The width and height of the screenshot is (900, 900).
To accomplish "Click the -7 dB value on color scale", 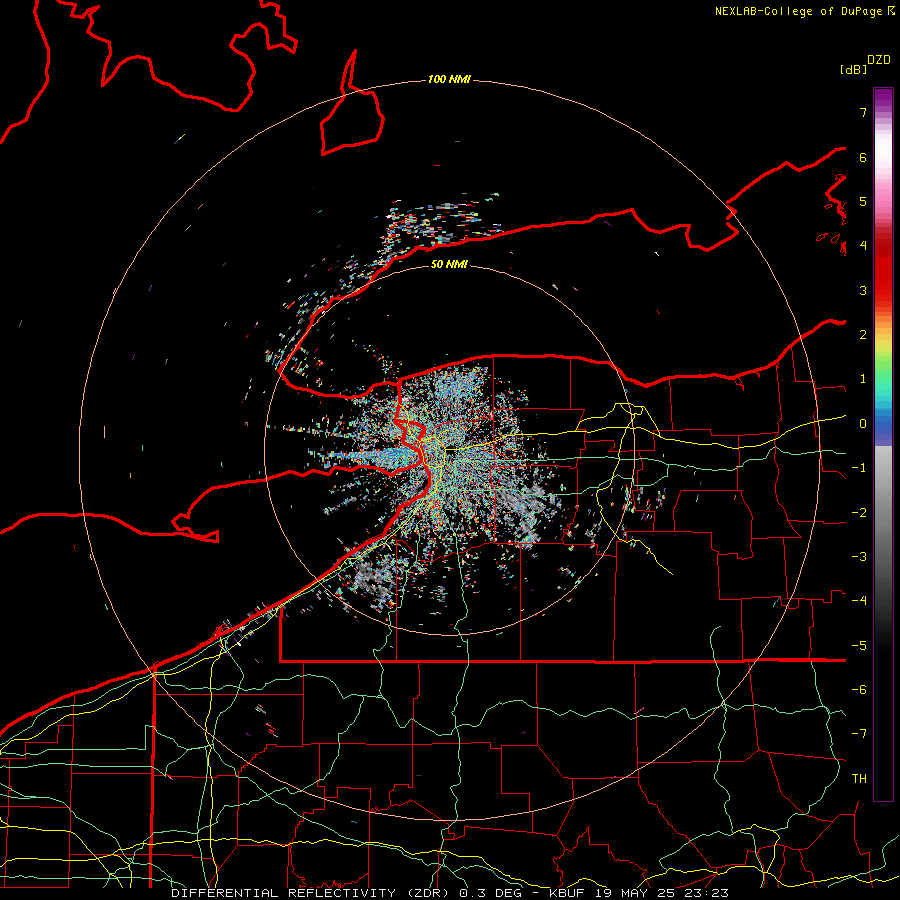I will pos(859,734).
